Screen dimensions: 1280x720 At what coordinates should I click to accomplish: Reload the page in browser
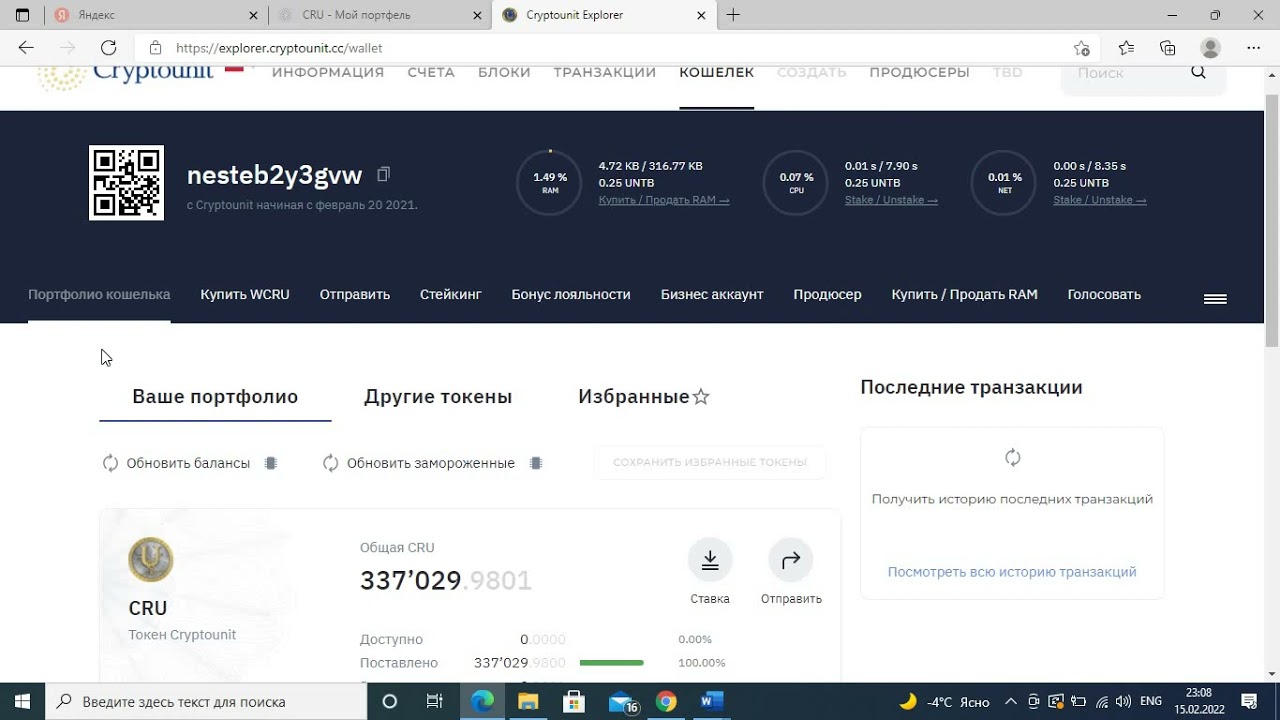(x=109, y=47)
